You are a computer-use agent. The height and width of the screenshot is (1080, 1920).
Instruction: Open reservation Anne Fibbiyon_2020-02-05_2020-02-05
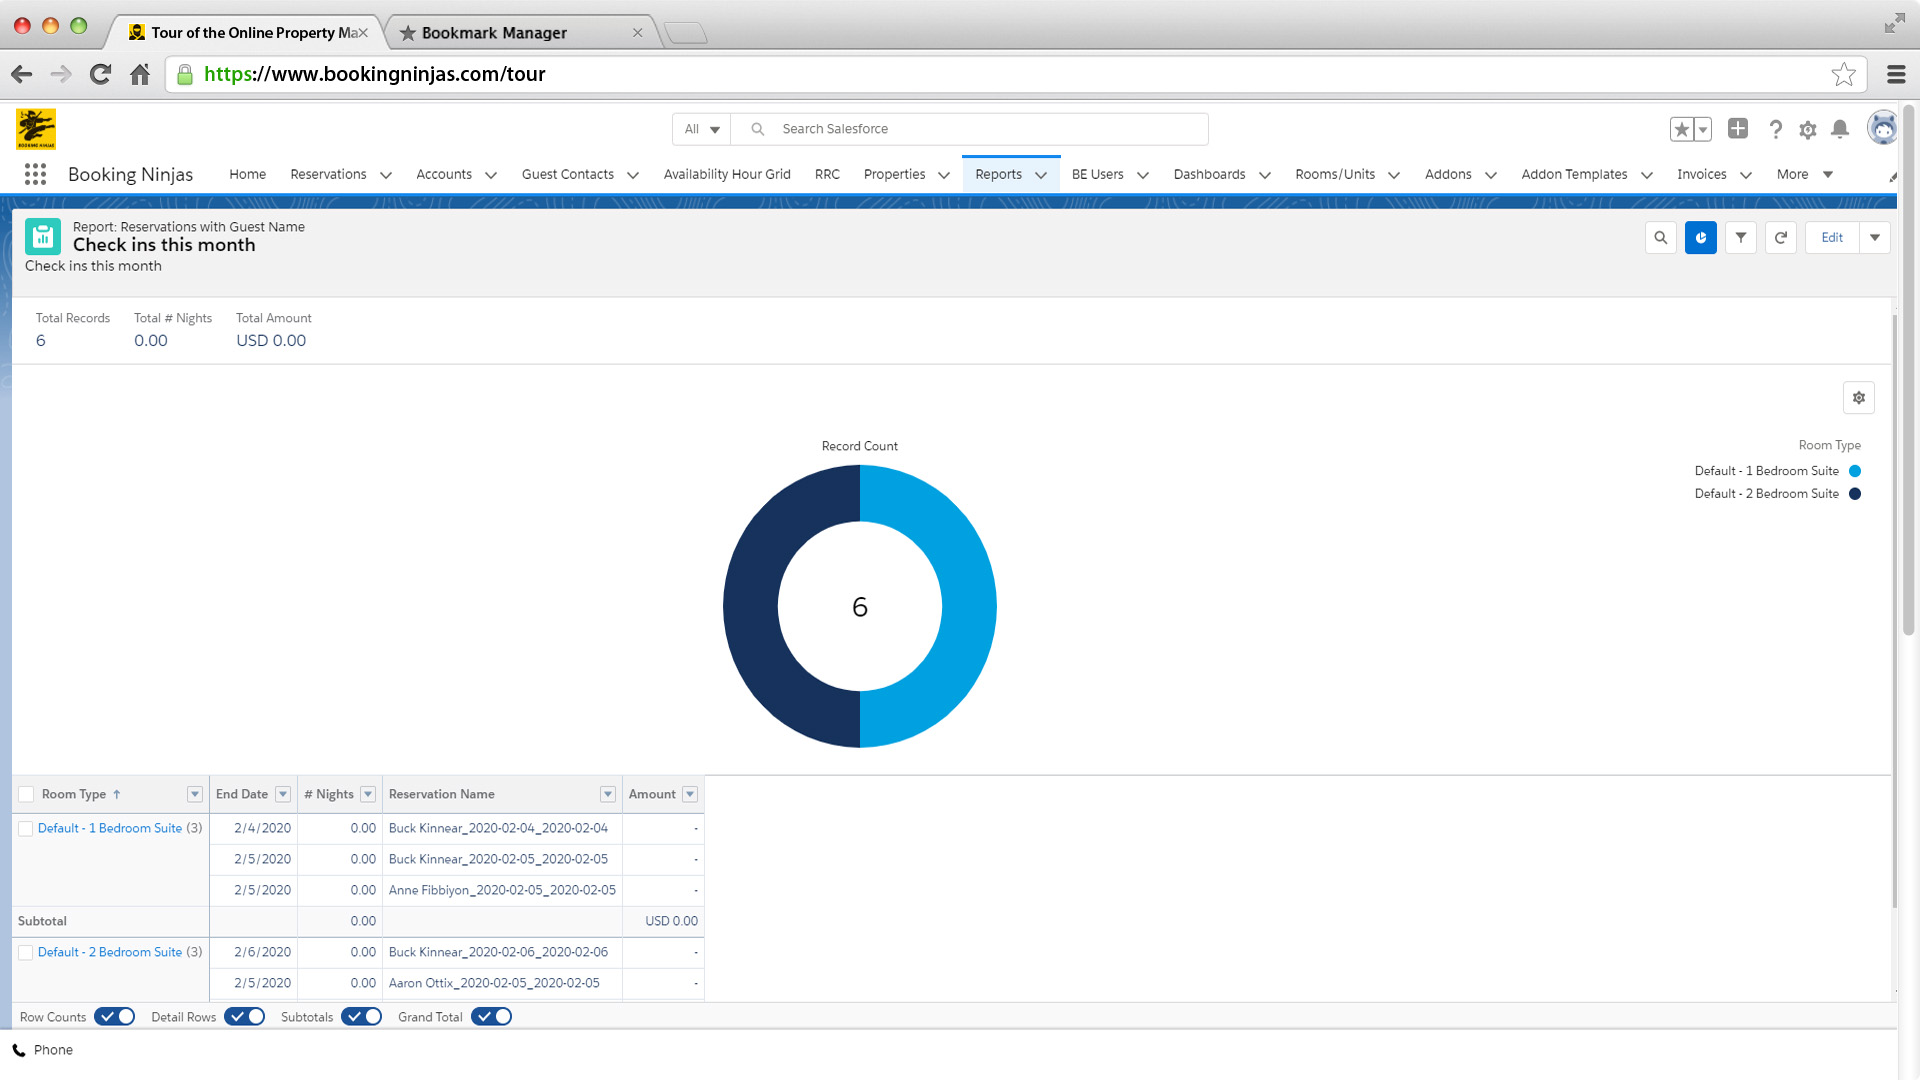[502, 890]
